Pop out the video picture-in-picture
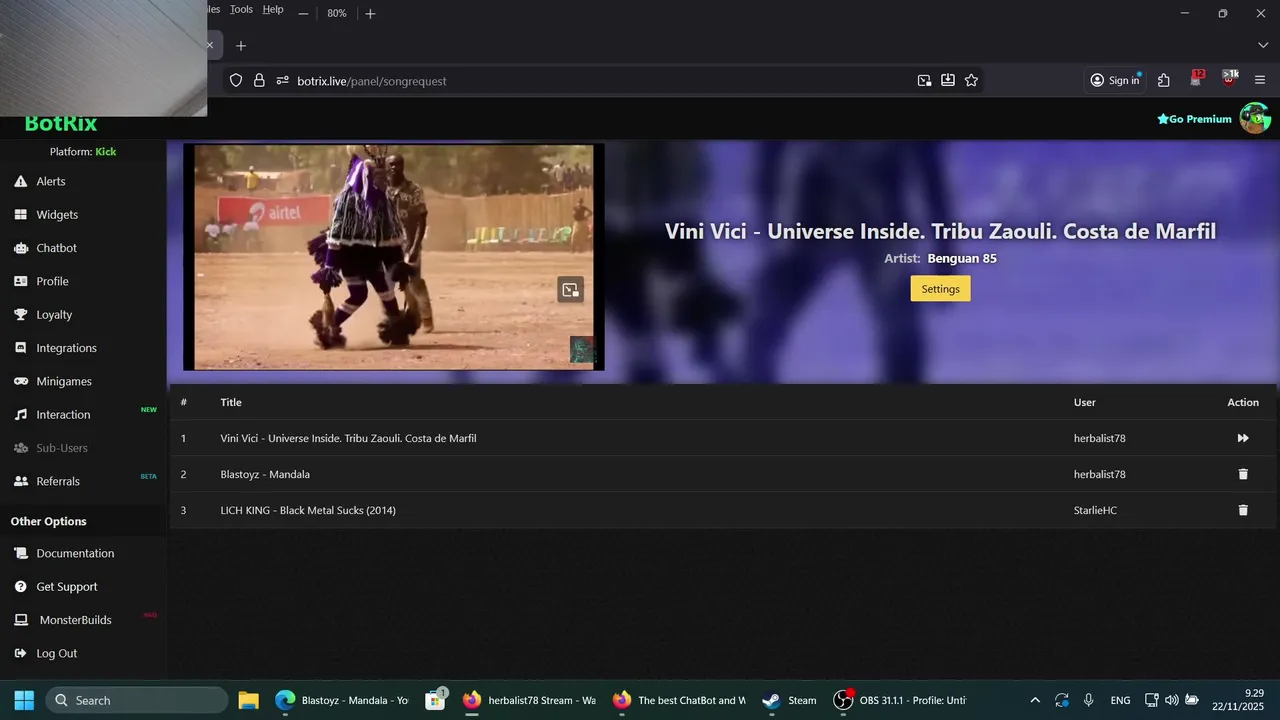The width and height of the screenshot is (1280, 720). click(570, 290)
